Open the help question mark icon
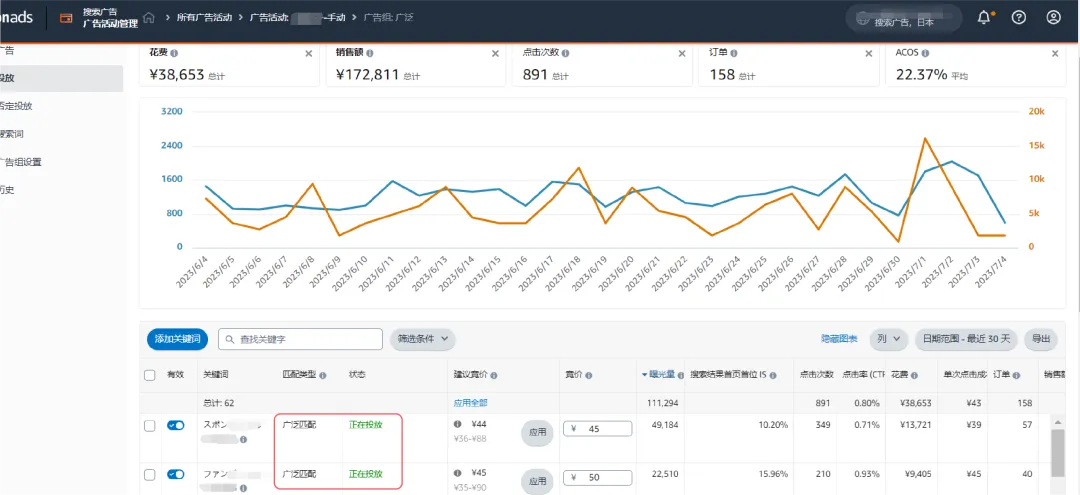This screenshot has width=1080, height=495. 1019,18
